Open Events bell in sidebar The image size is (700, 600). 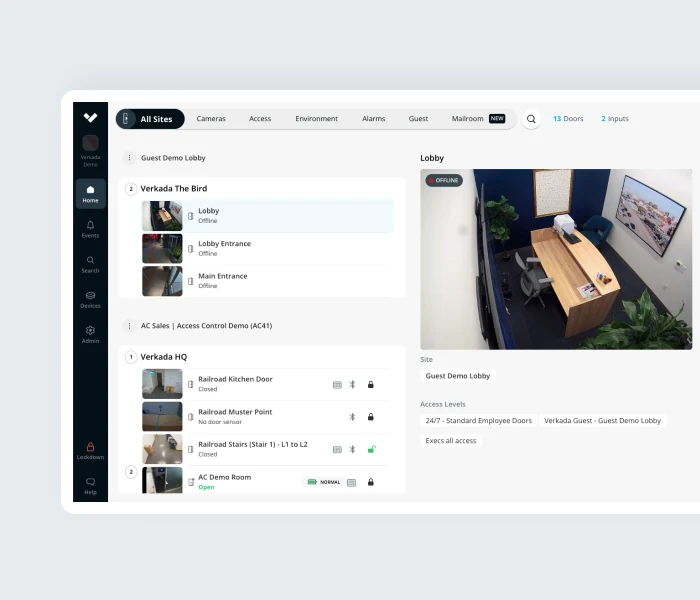[91, 229]
